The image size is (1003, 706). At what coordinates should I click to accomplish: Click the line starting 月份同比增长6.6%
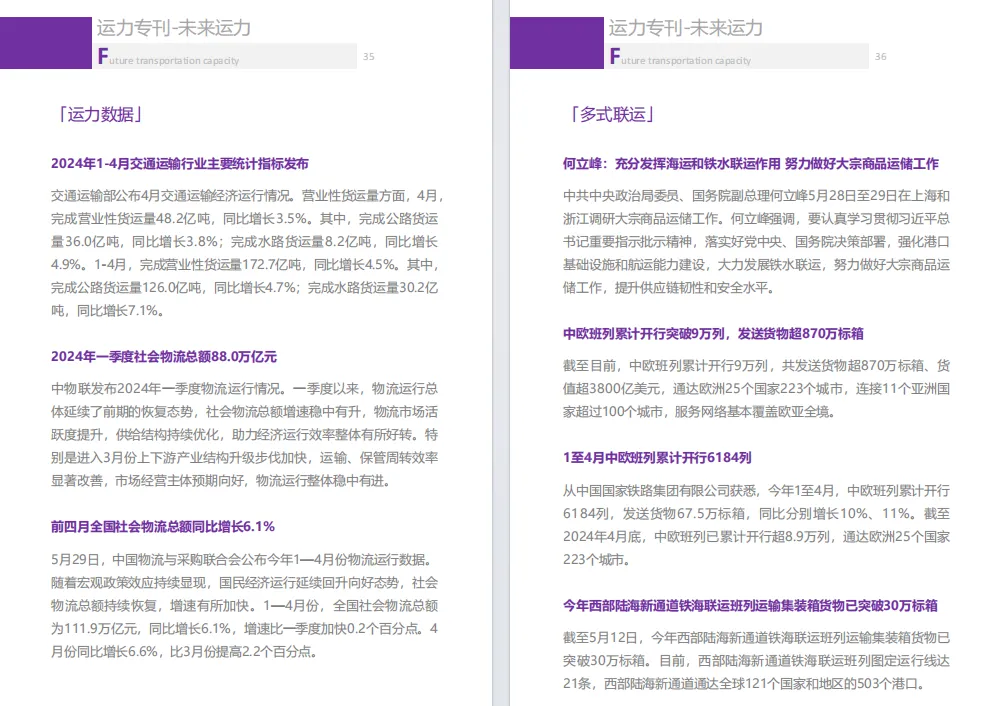point(184,652)
